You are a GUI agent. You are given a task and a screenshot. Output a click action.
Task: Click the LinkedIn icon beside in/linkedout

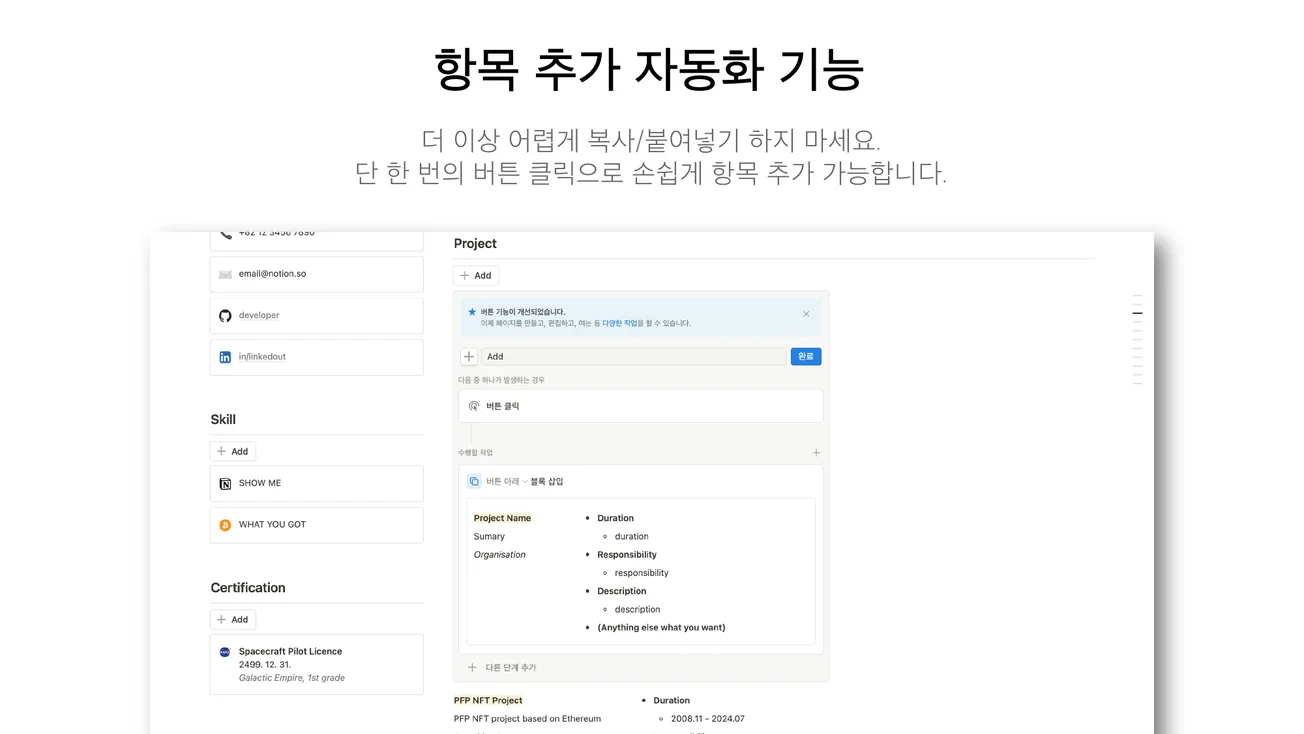[x=225, y=357]
